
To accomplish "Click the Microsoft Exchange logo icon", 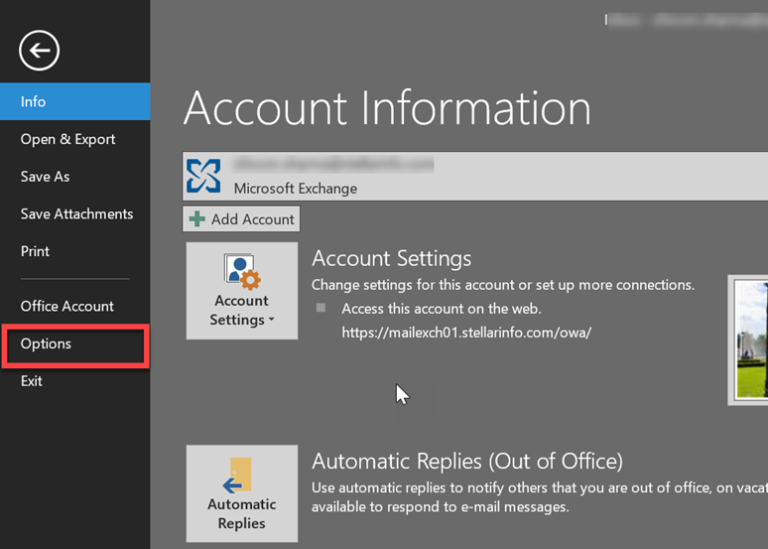I will point(203,176).
